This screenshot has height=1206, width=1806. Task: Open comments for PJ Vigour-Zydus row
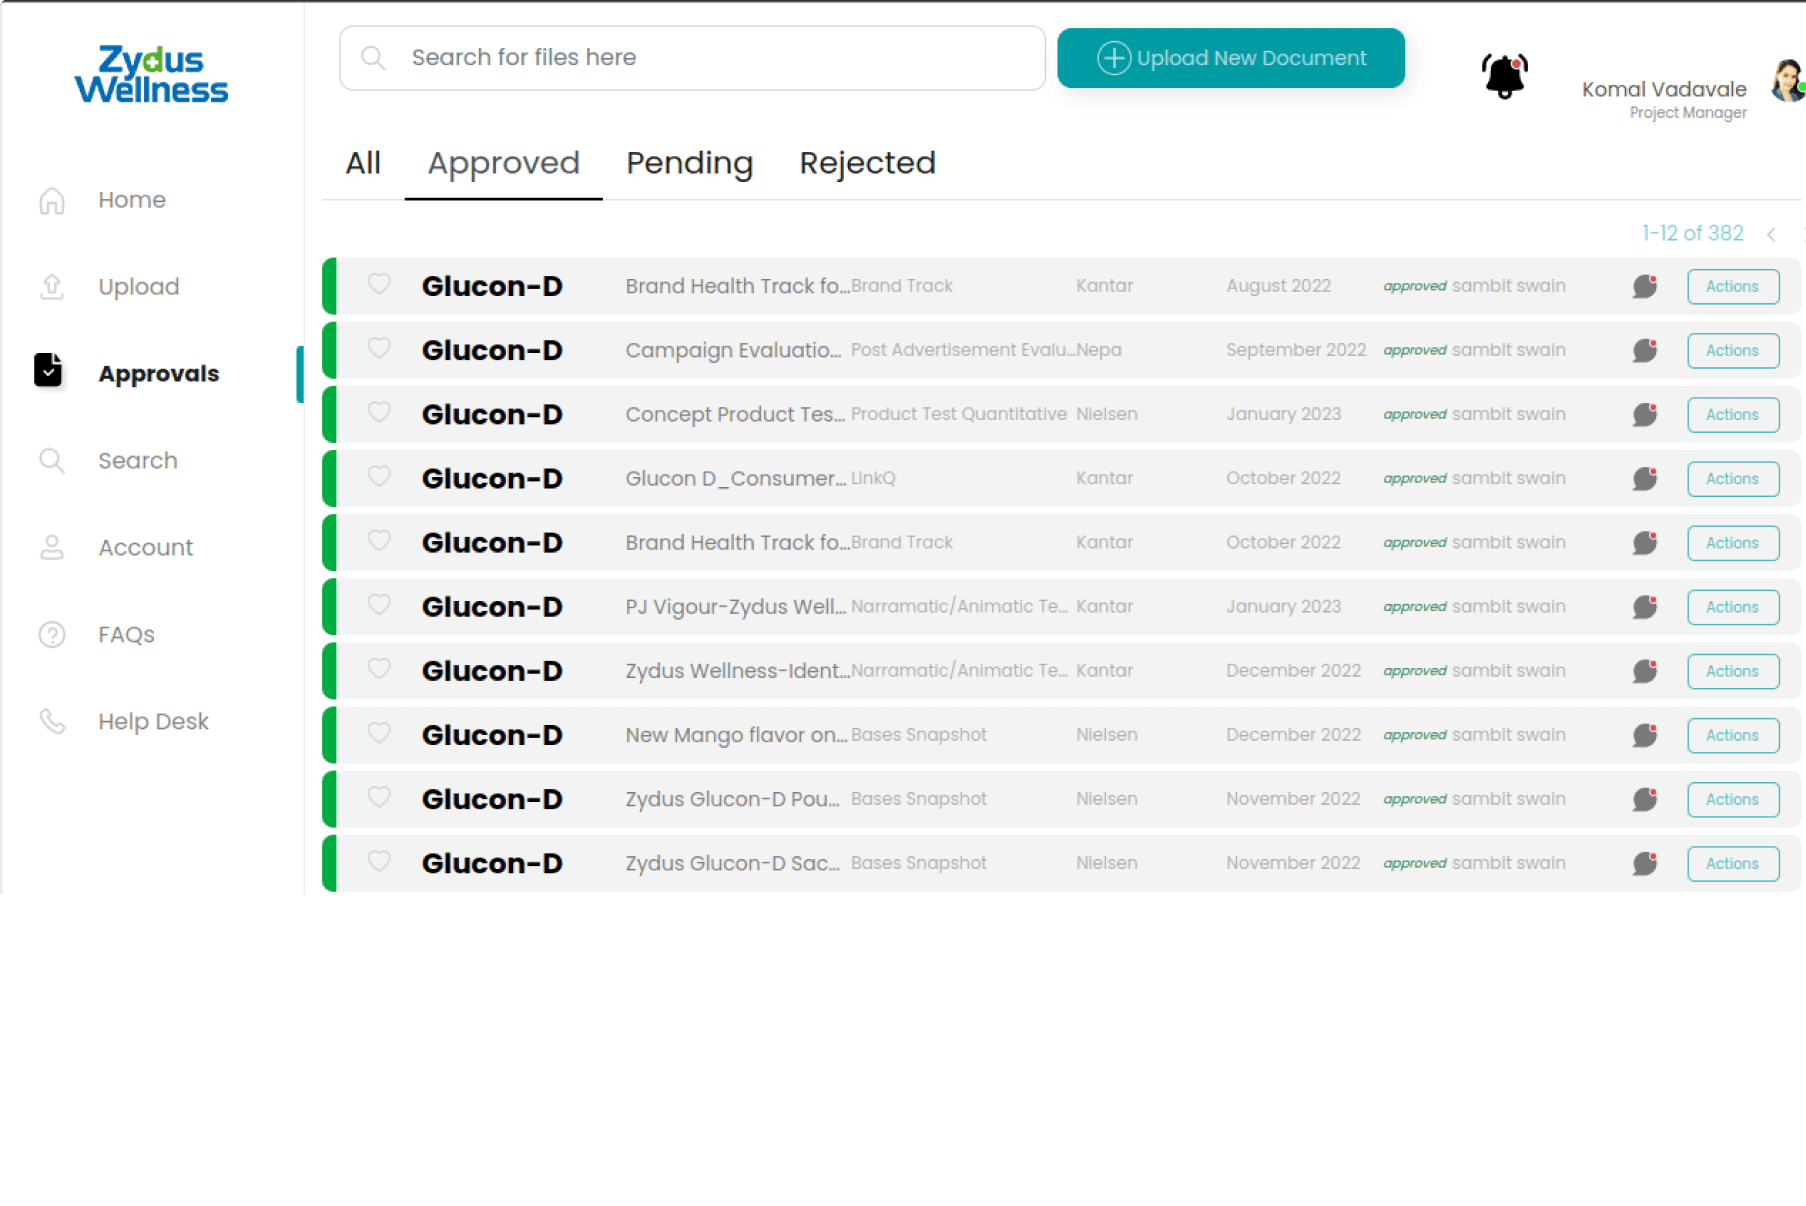pyautogui.click(x=1645, y=606)
